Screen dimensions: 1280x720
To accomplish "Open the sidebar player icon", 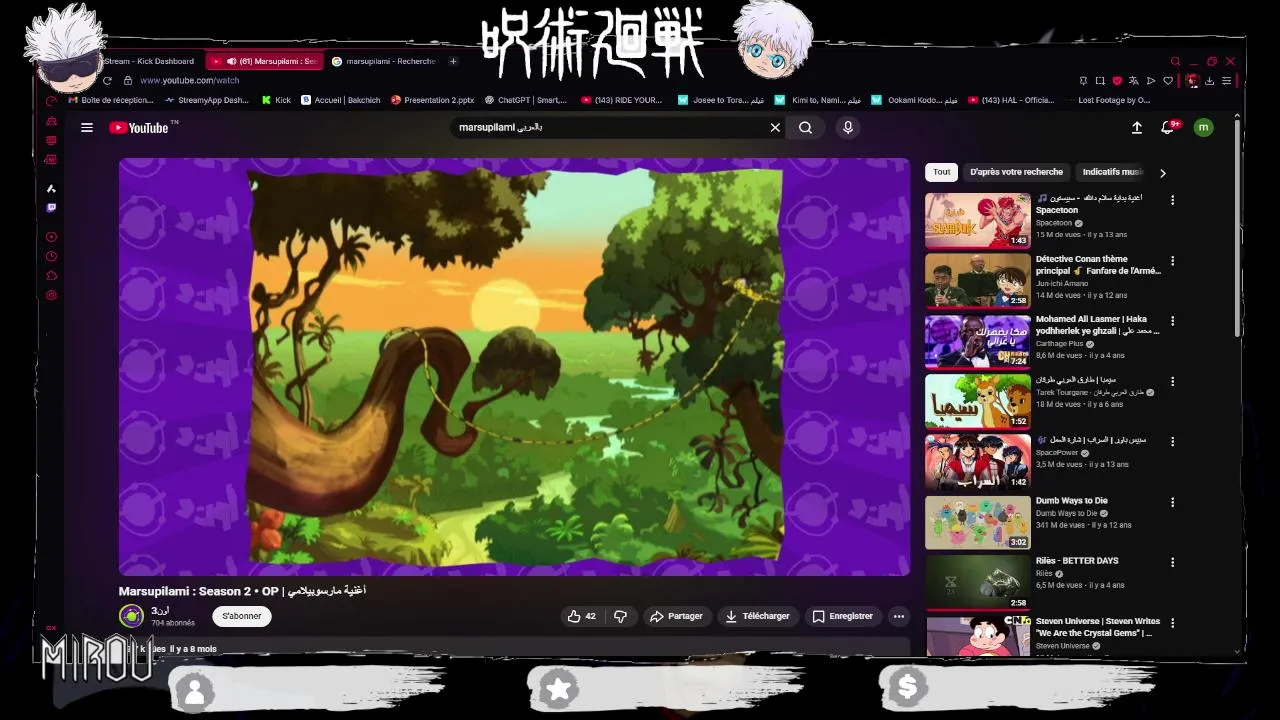I will 51,237.
